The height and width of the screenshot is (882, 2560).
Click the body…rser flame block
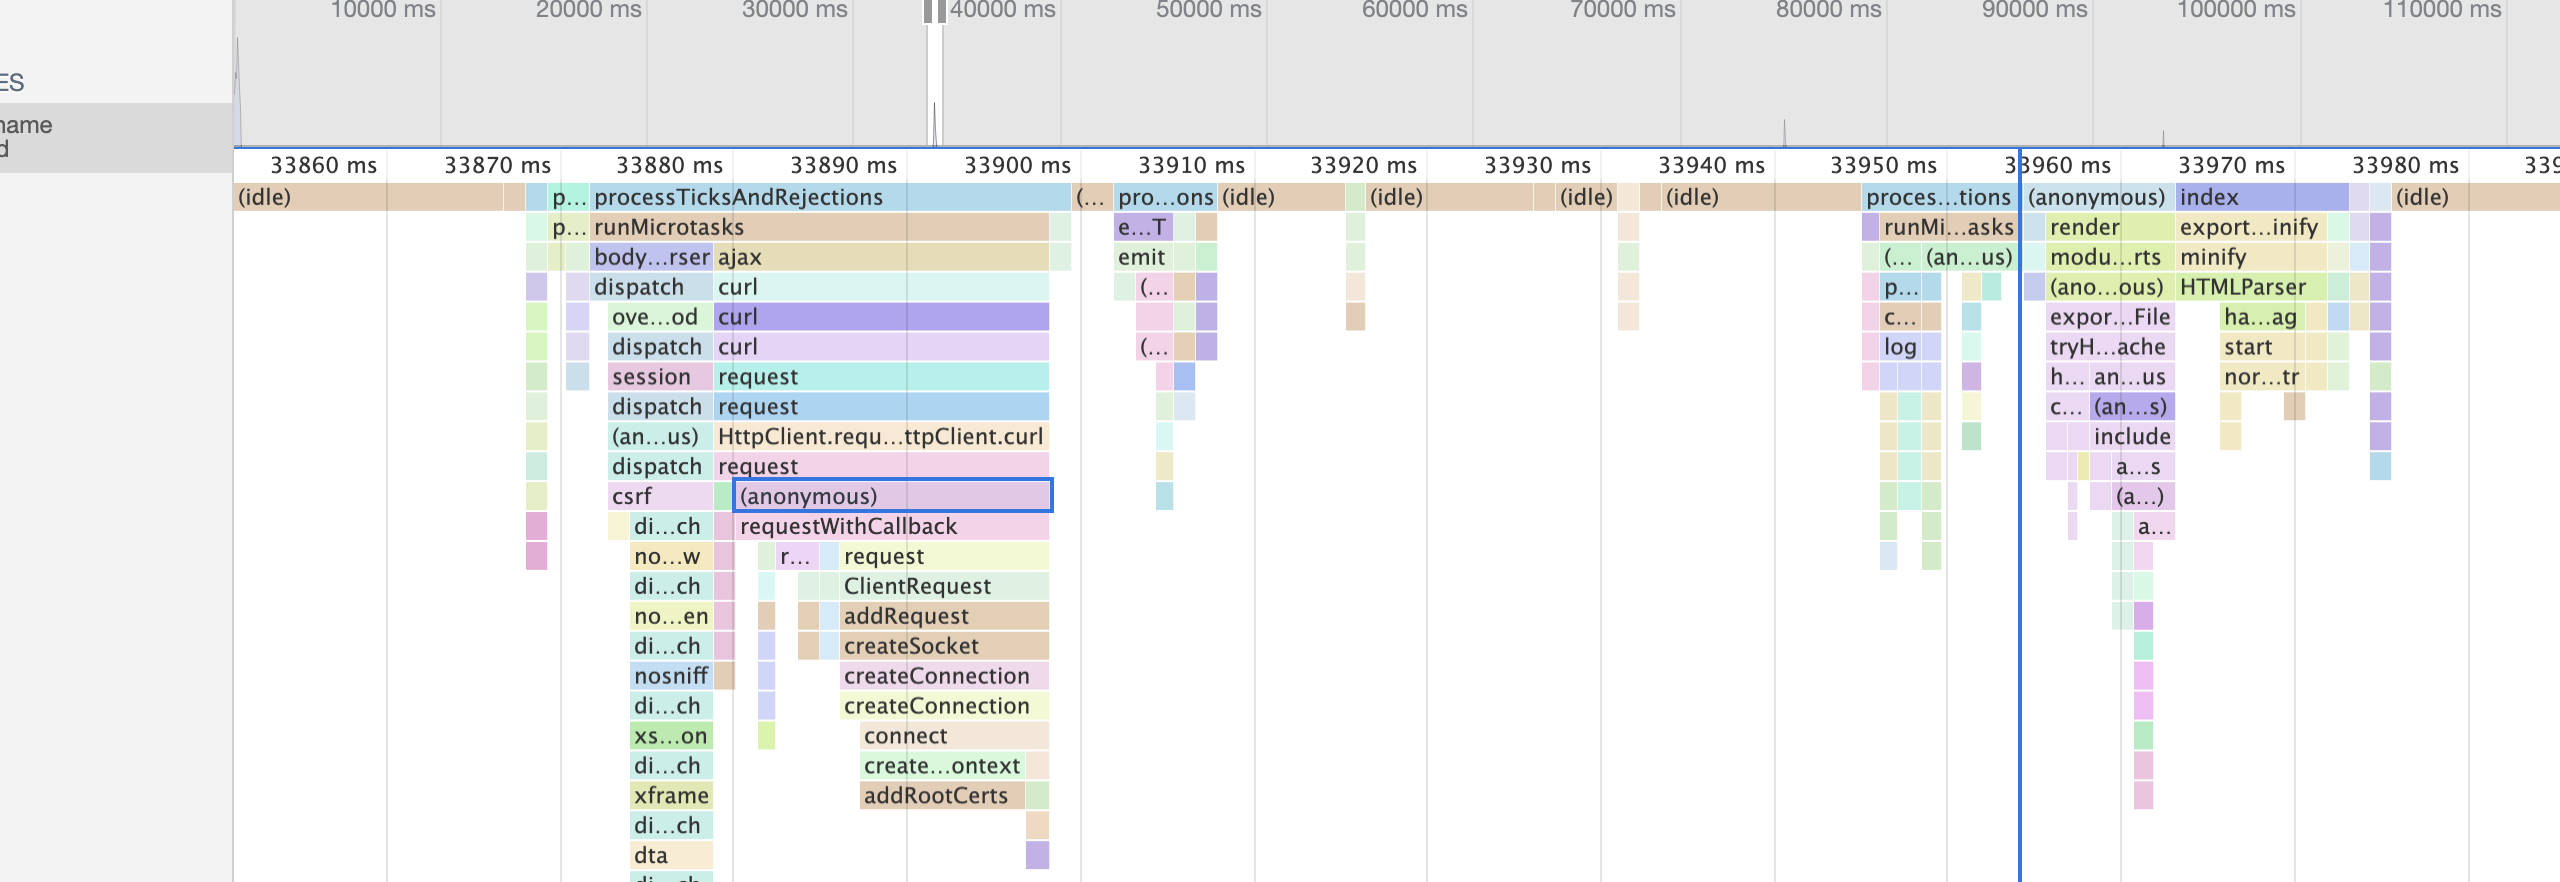[651, 257]
